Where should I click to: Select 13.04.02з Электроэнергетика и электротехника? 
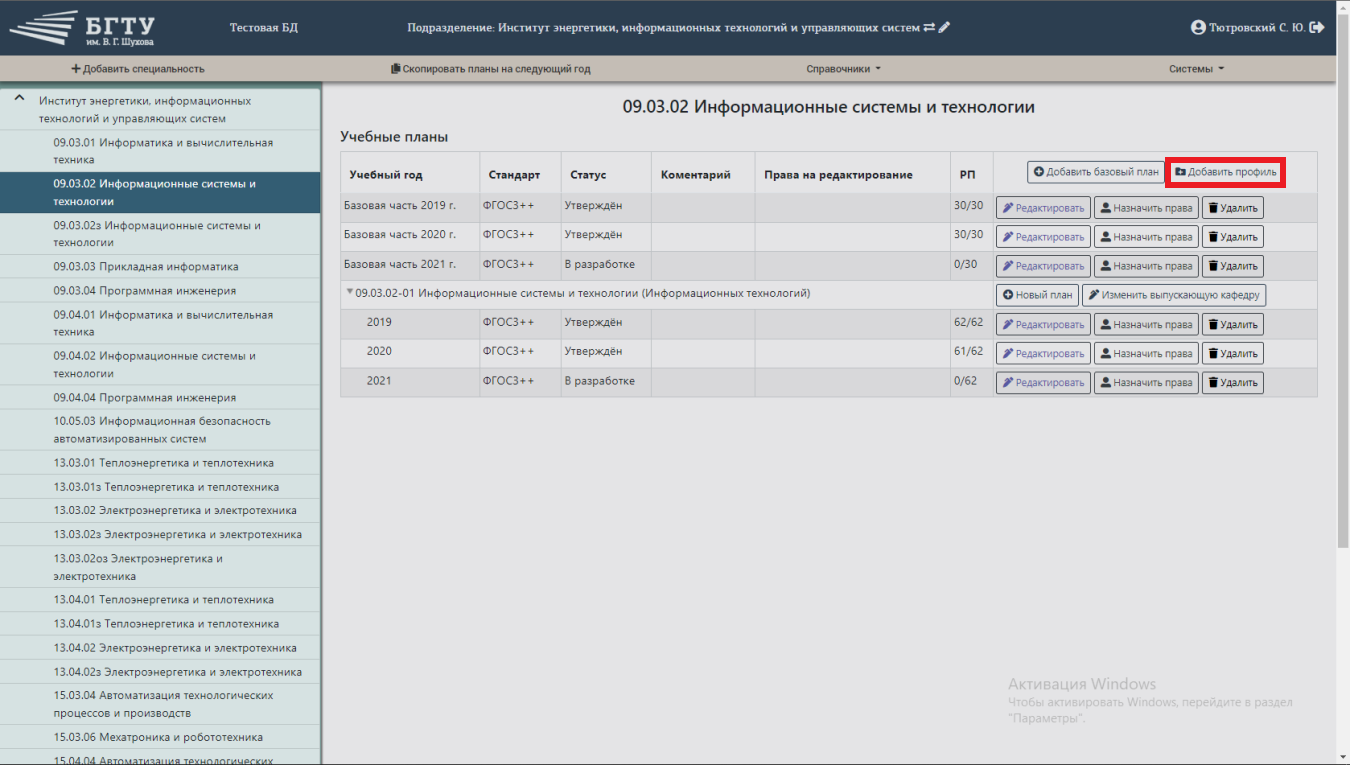click(160, 672)
